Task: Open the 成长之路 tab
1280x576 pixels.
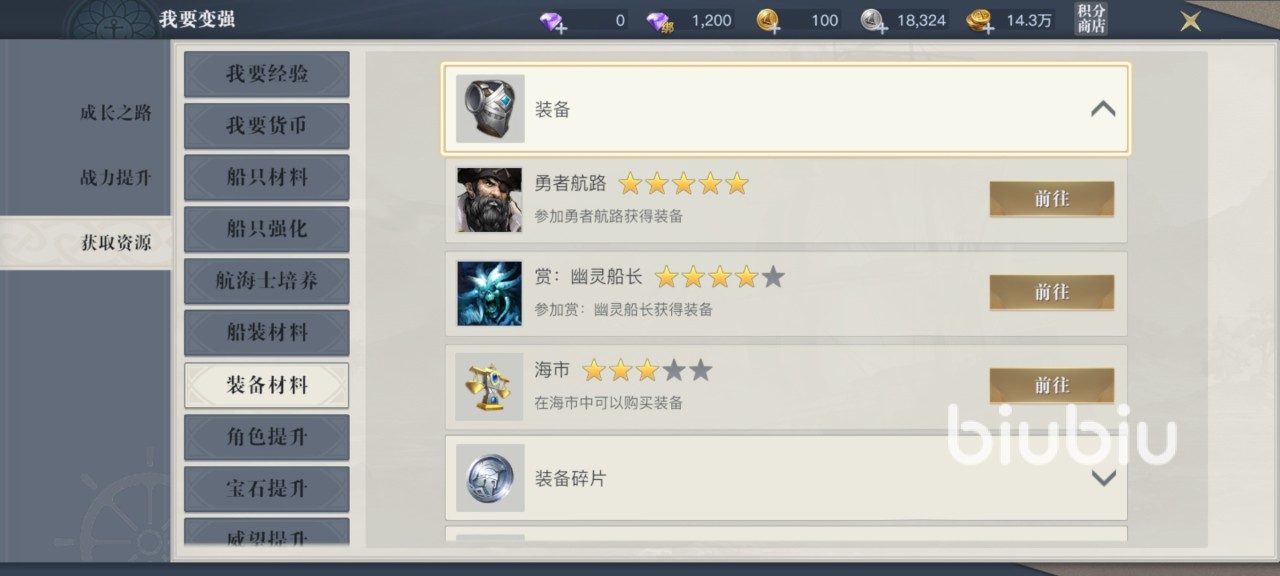Action: coord(116,113)
